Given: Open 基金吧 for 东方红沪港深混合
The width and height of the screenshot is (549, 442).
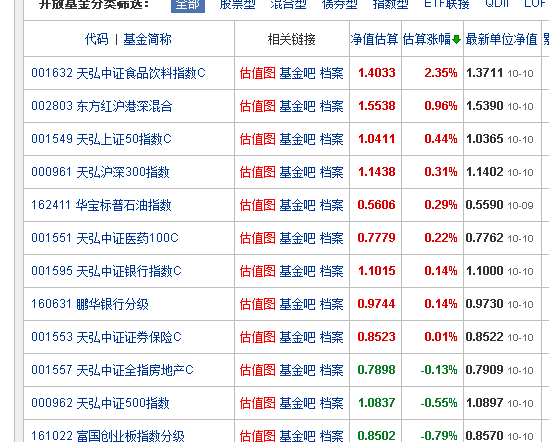Looking at the screenshot, I should click(298, 106).
